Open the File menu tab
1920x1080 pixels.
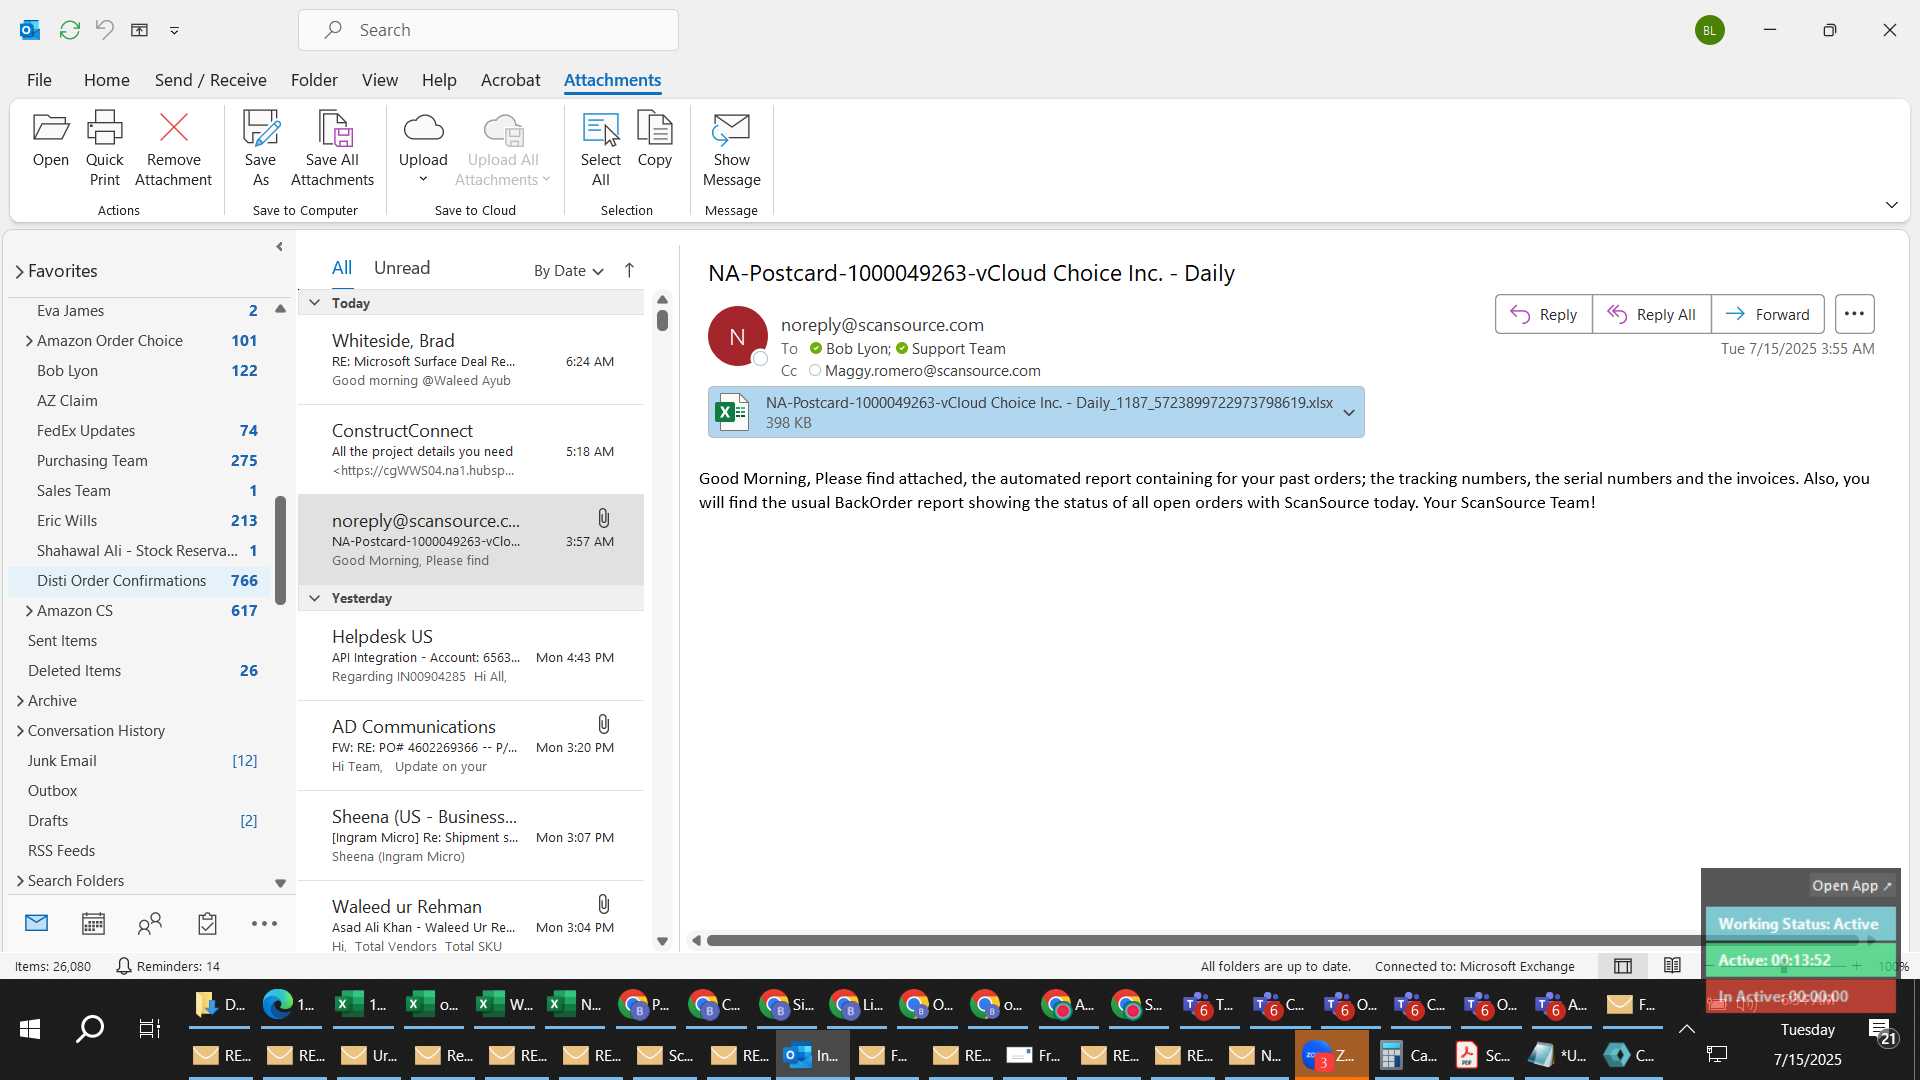click(x=39, y=80)
